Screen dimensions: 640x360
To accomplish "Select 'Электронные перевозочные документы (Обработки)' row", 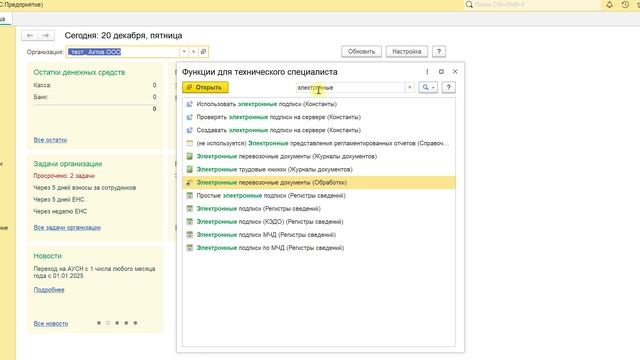I will (319, 182).
